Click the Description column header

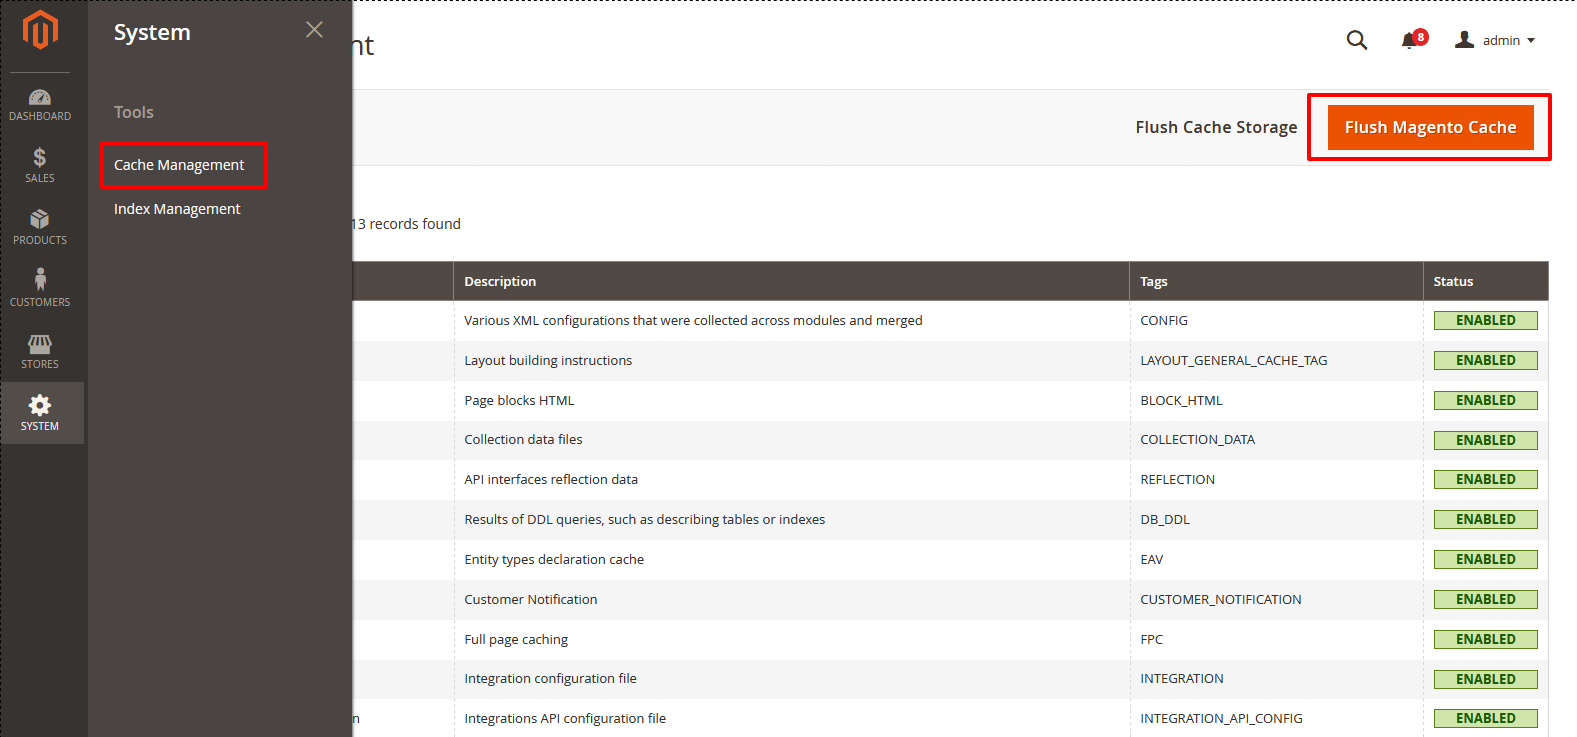[500, 282]
